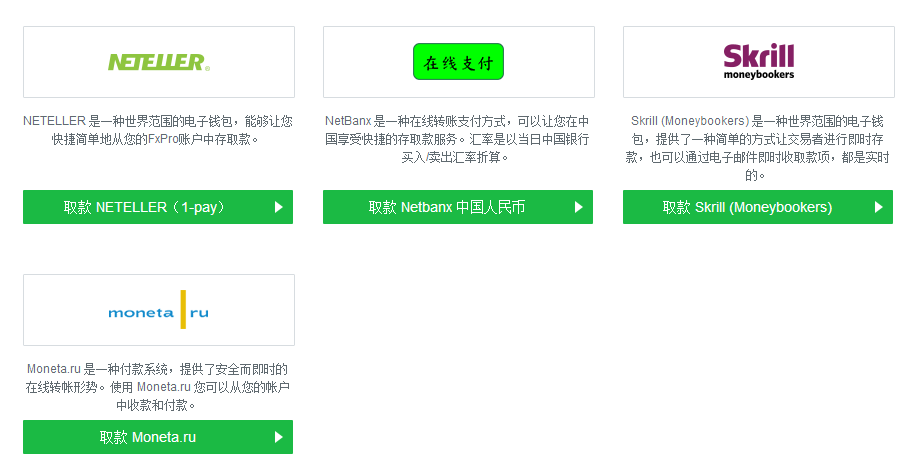Open the Moneta.ru link after 使用
Viewport: 920px width, 471px height.
point(163,387)
